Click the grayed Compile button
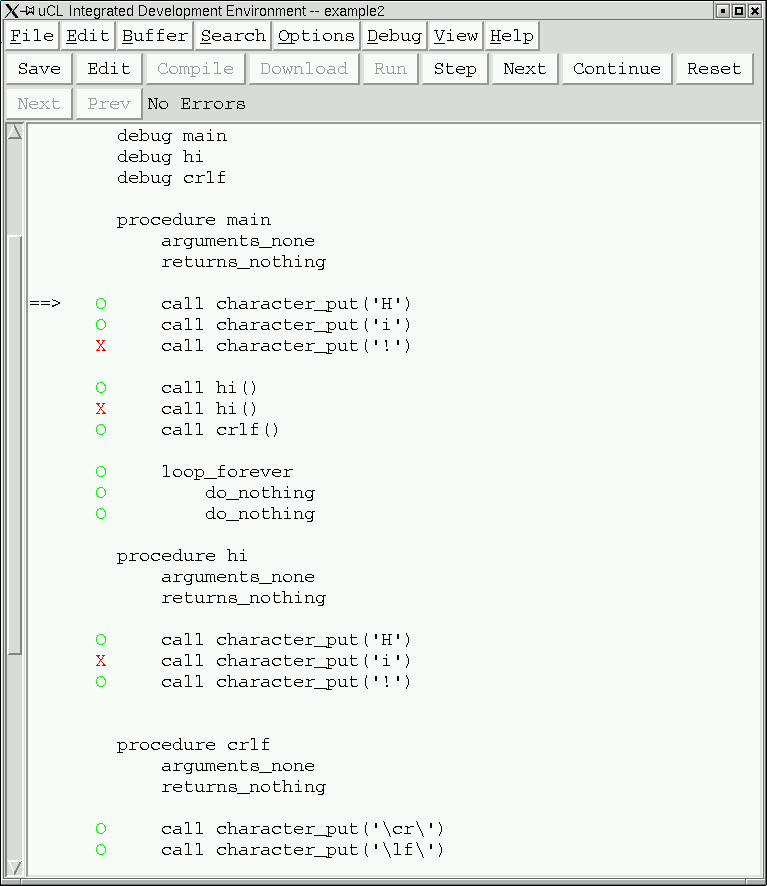767x886 pixels. coord(195,69)
